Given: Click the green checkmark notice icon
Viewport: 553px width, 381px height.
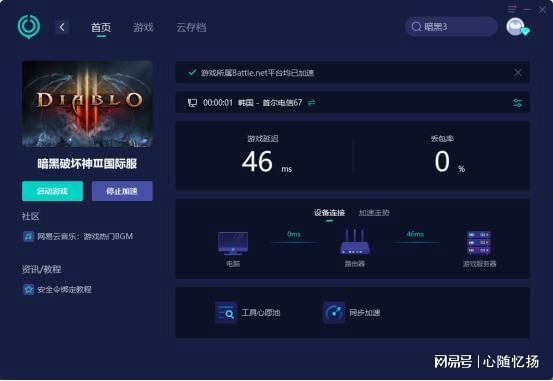Looking at the screenshot, I should [192, 73].
